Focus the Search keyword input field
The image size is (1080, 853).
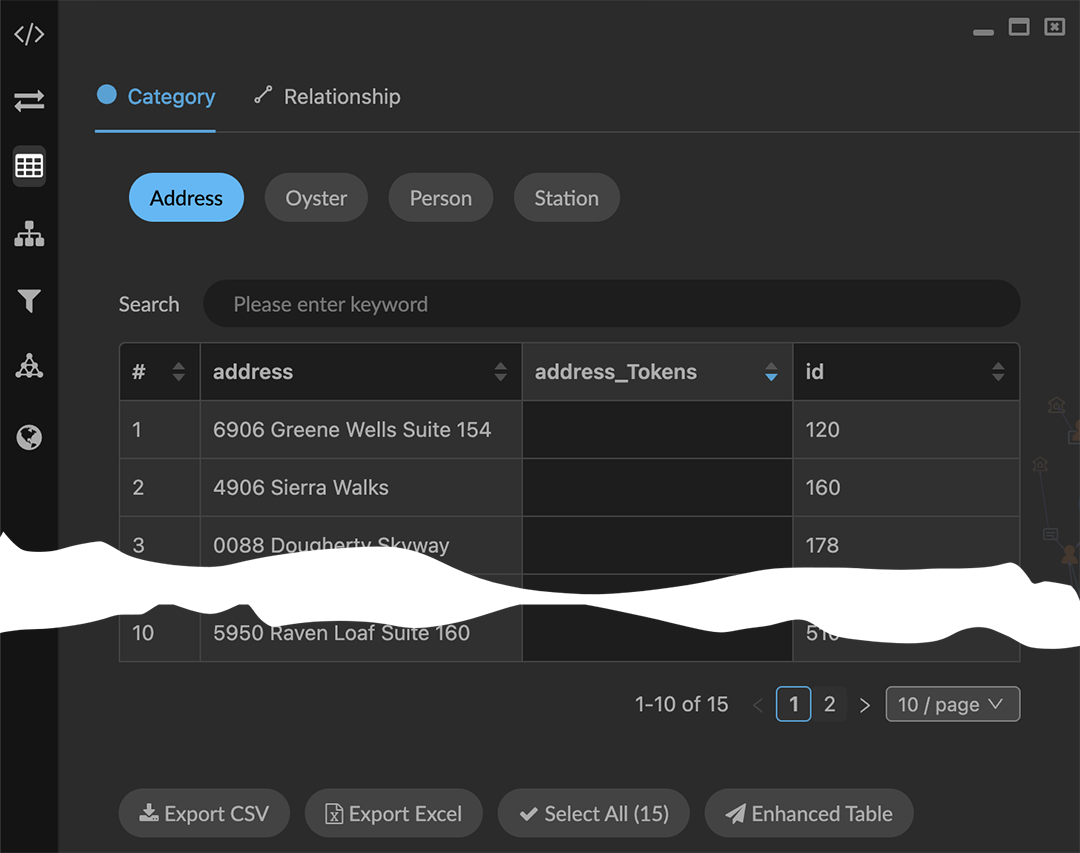coord(610,304)
